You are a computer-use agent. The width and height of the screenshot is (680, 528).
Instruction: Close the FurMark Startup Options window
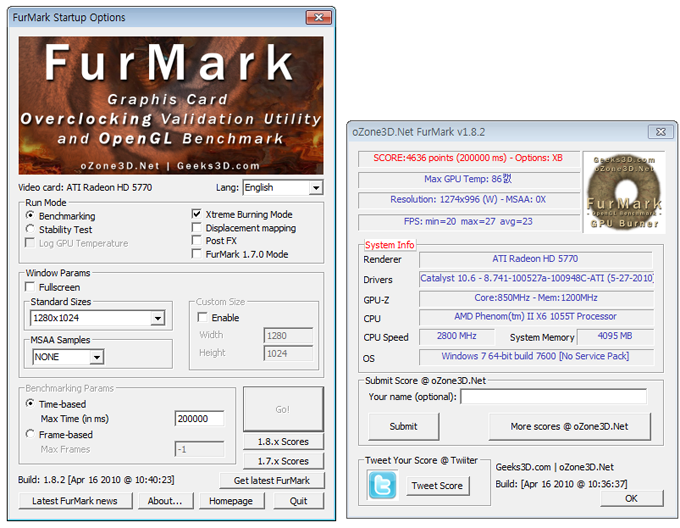click(319, 17)
